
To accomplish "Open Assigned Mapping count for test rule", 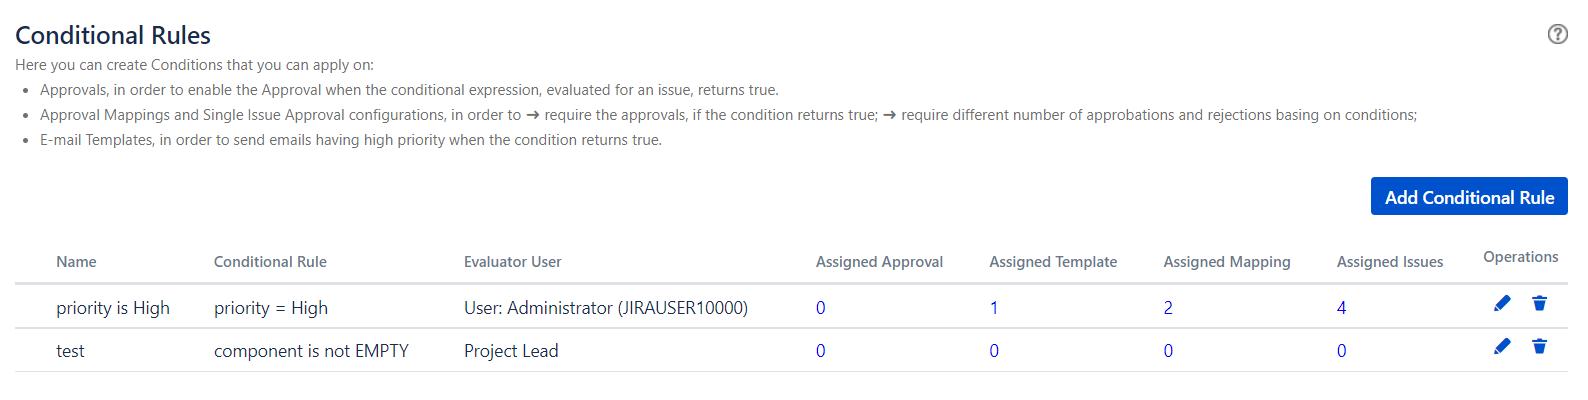I will 1168,351.
